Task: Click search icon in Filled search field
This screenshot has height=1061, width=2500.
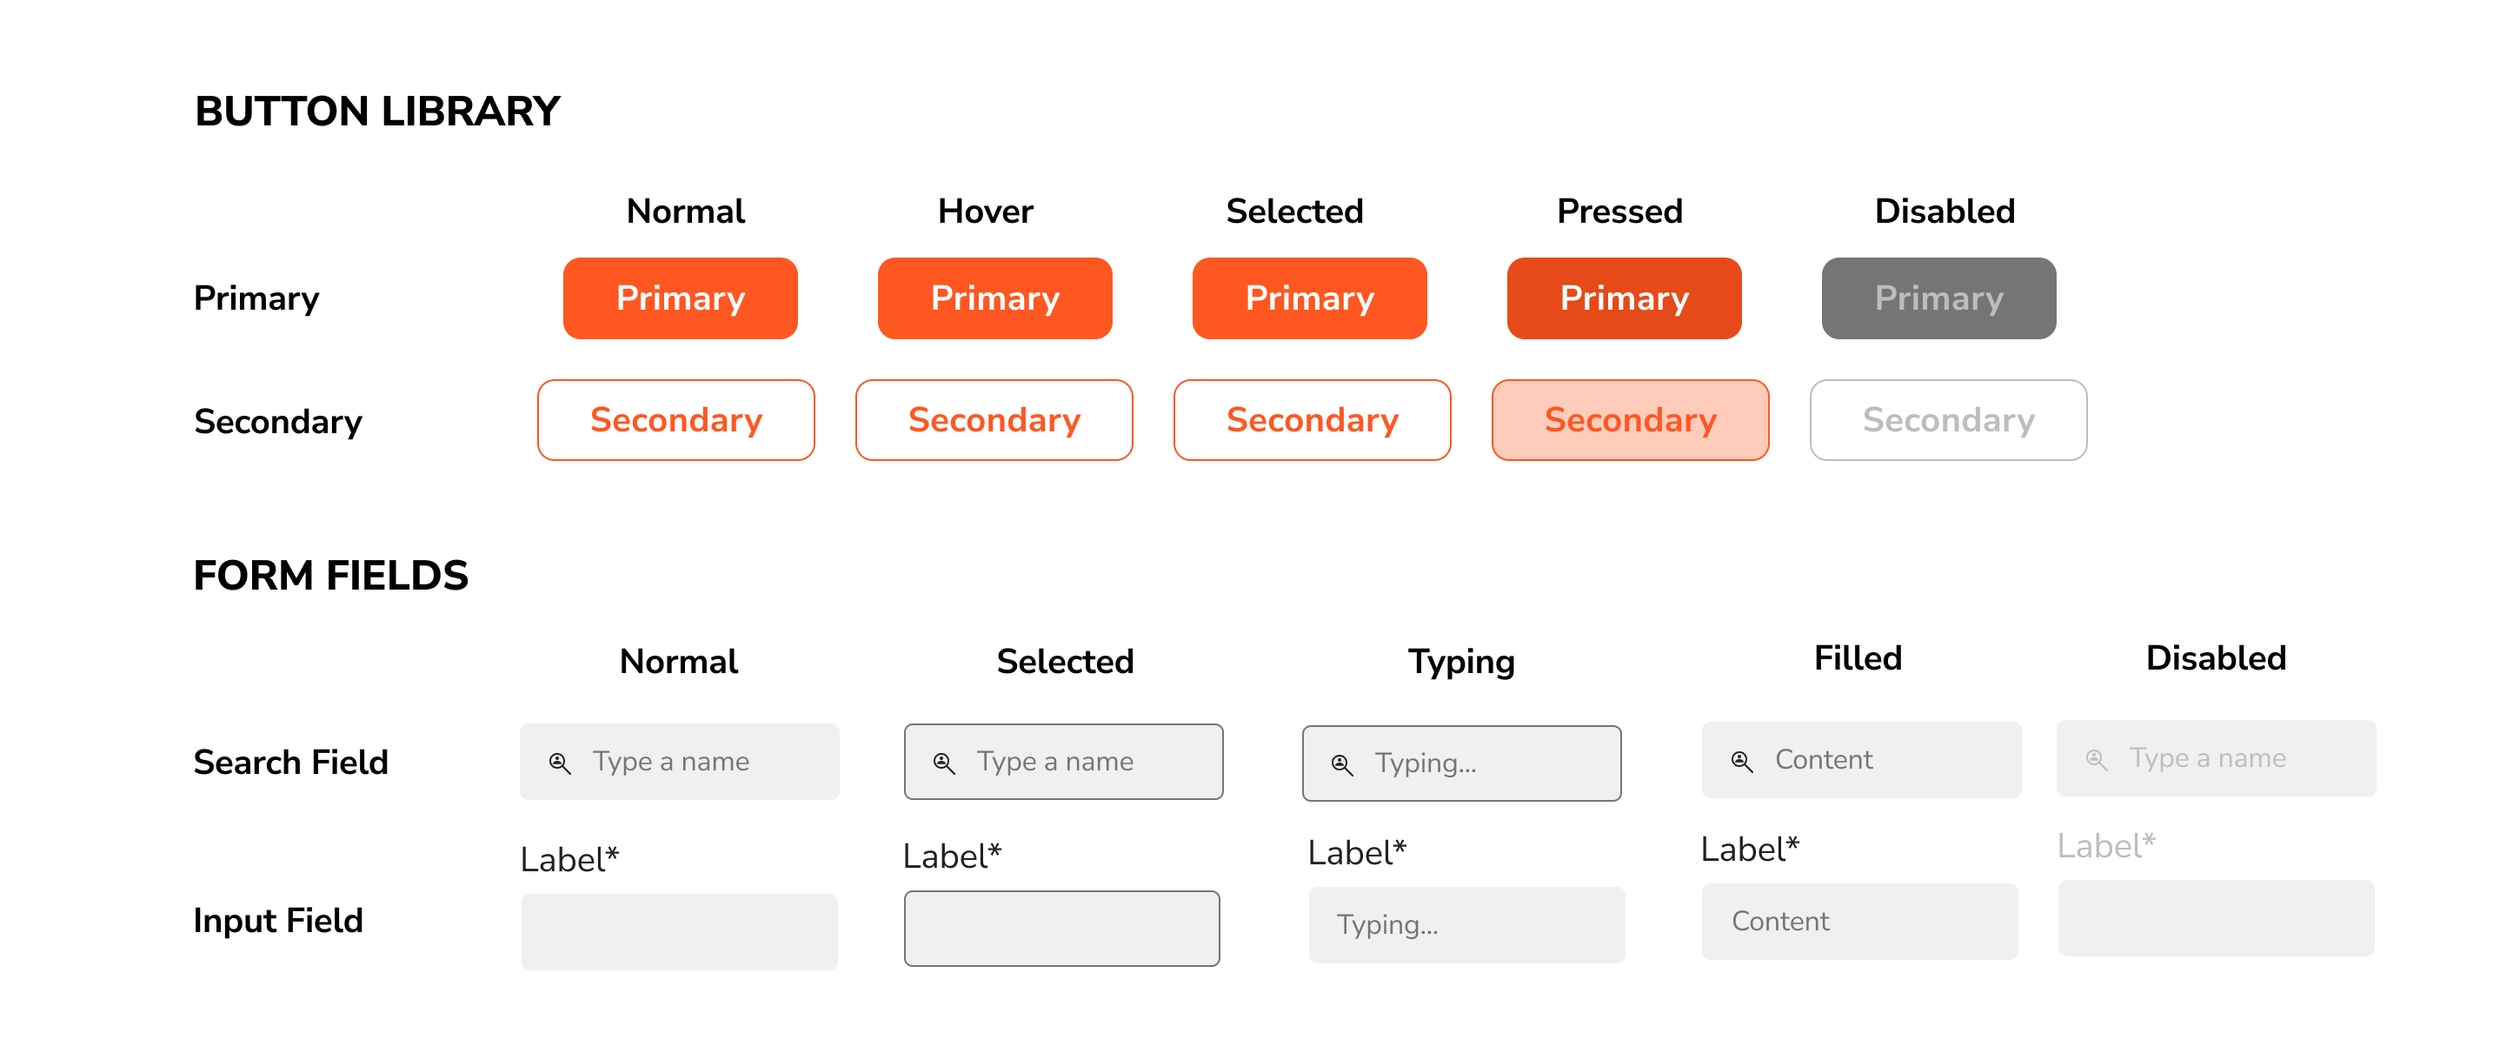Action: pyautogui.click(x=1742, y=762)
